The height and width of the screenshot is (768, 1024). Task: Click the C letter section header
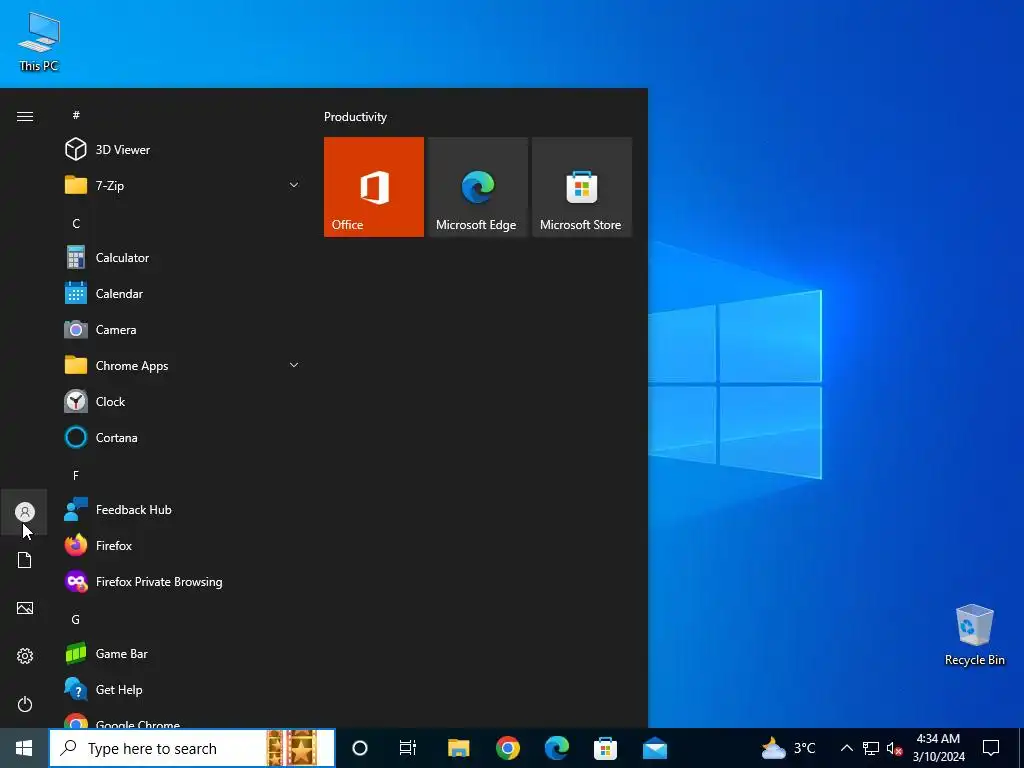[x=76, y=223]
